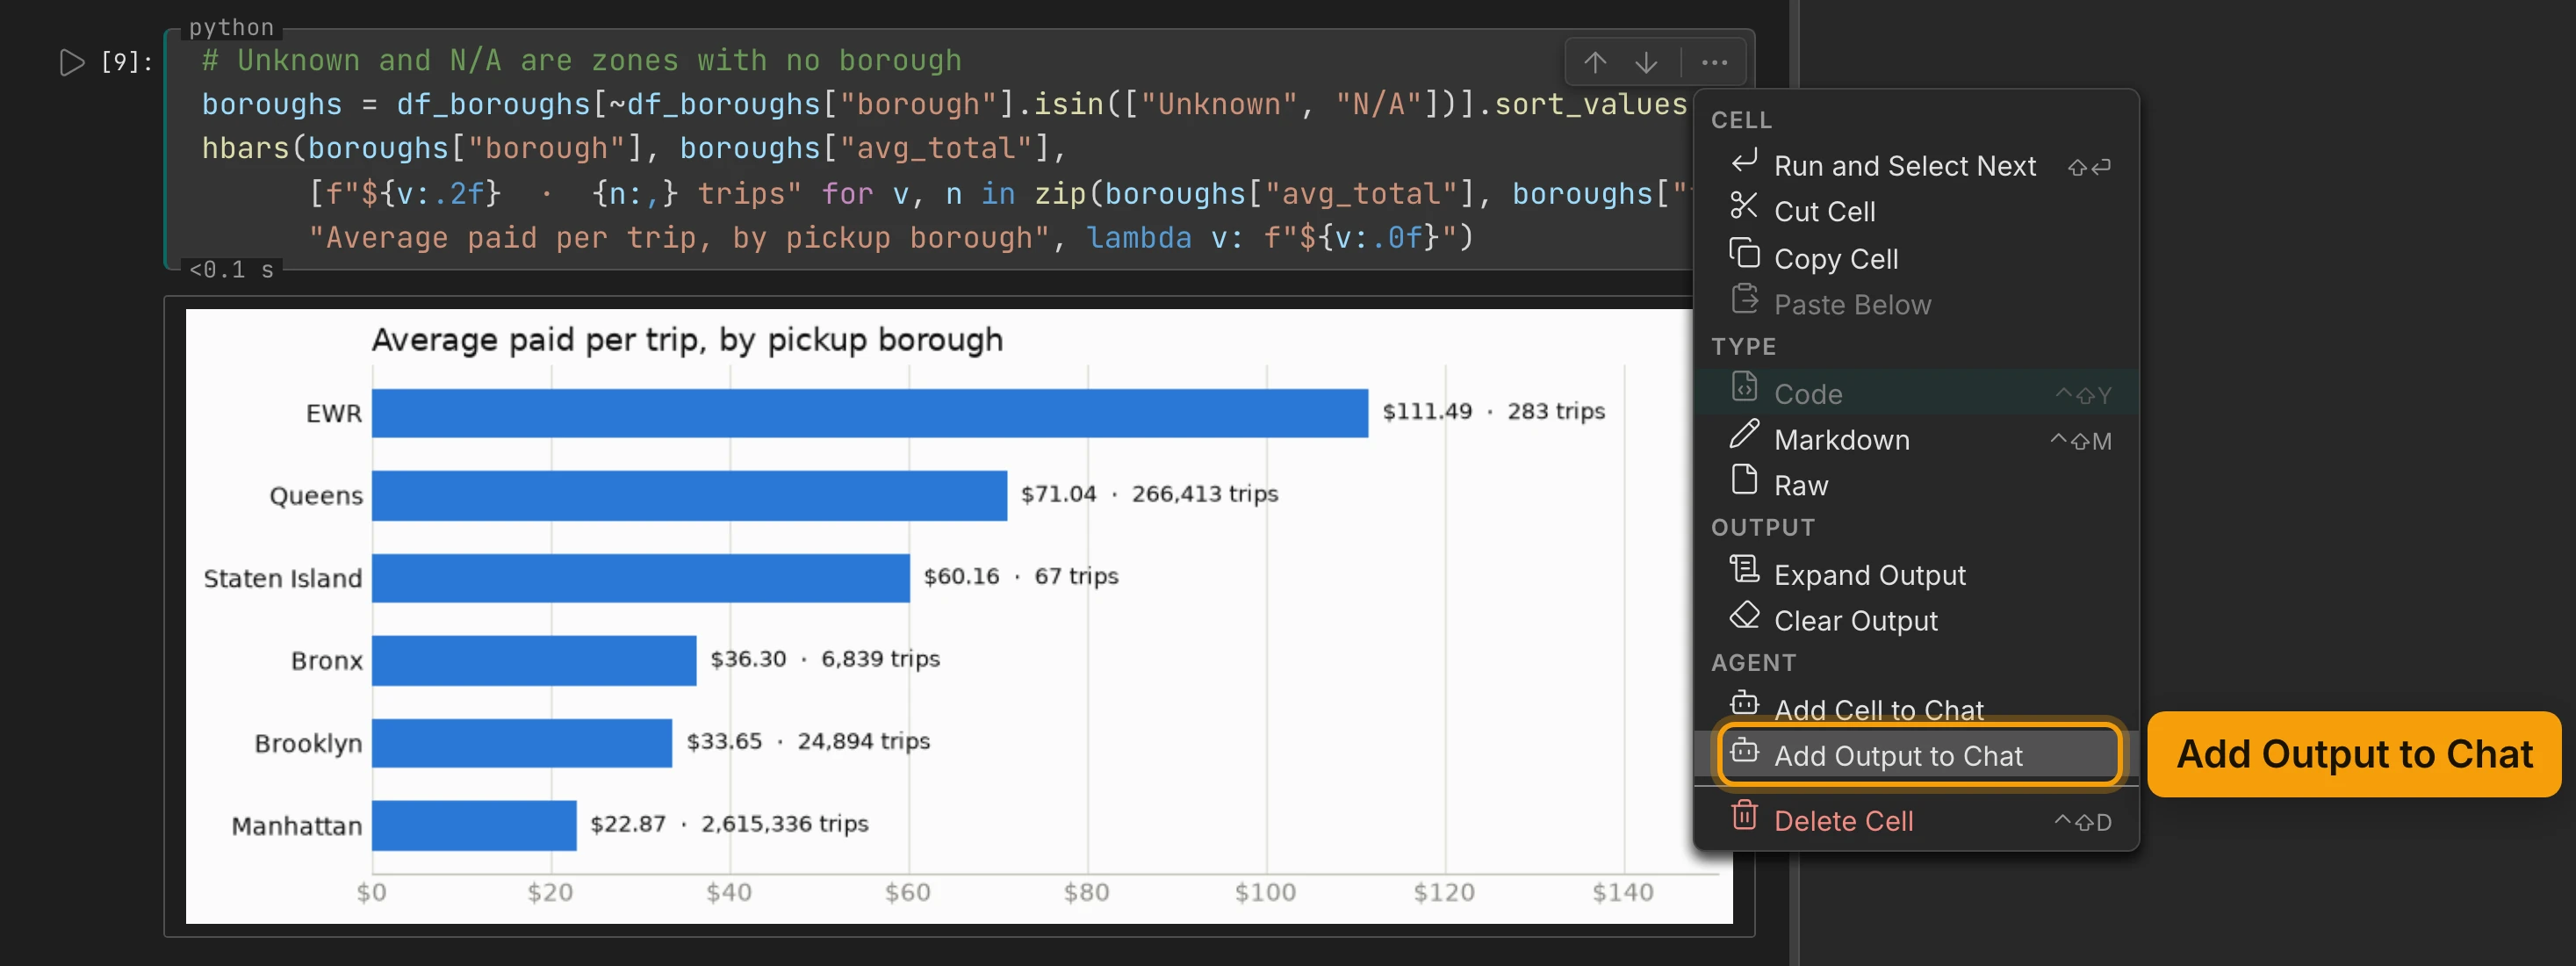Click the 'Staten Island' axis label
The width and height of the screenshot is (2576, 966).
pyautogui.click(x=282, y=578)
